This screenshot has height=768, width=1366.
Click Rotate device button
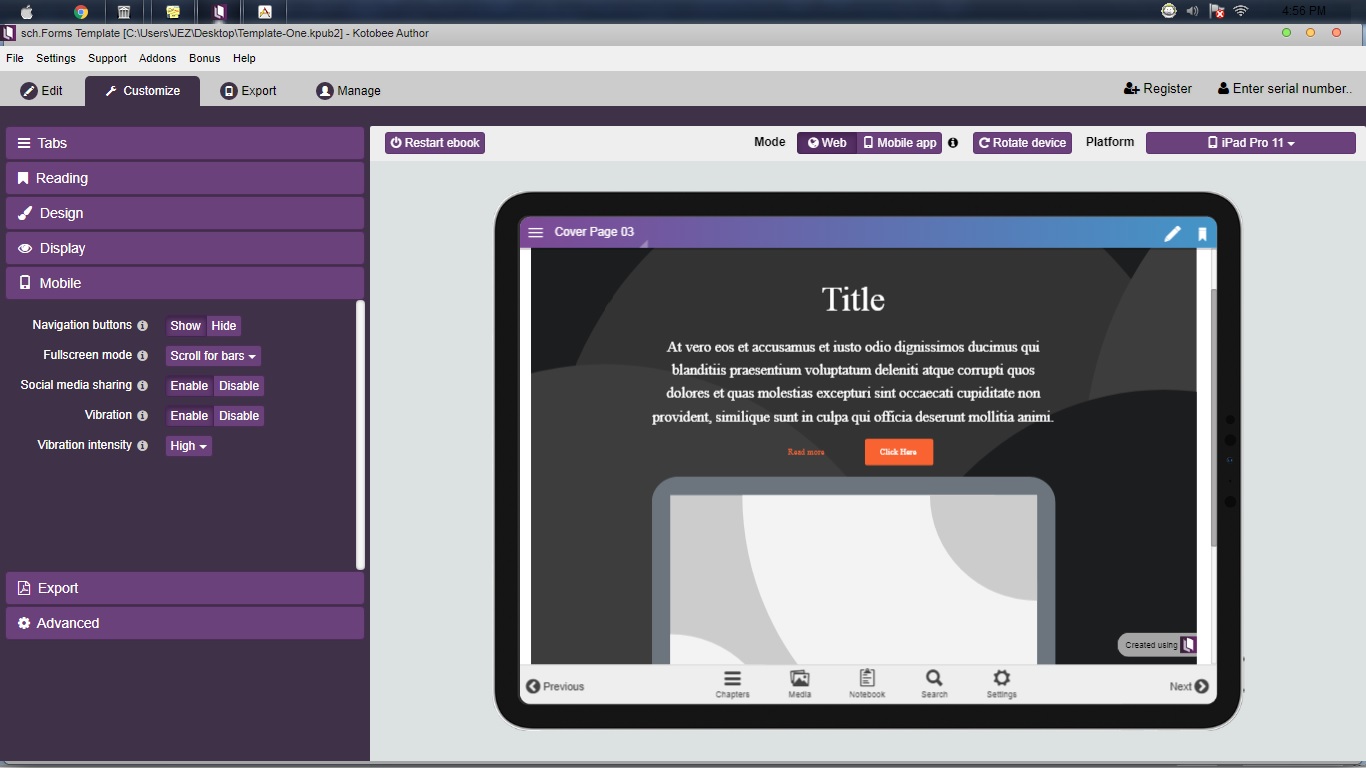tap(1022, 143)
